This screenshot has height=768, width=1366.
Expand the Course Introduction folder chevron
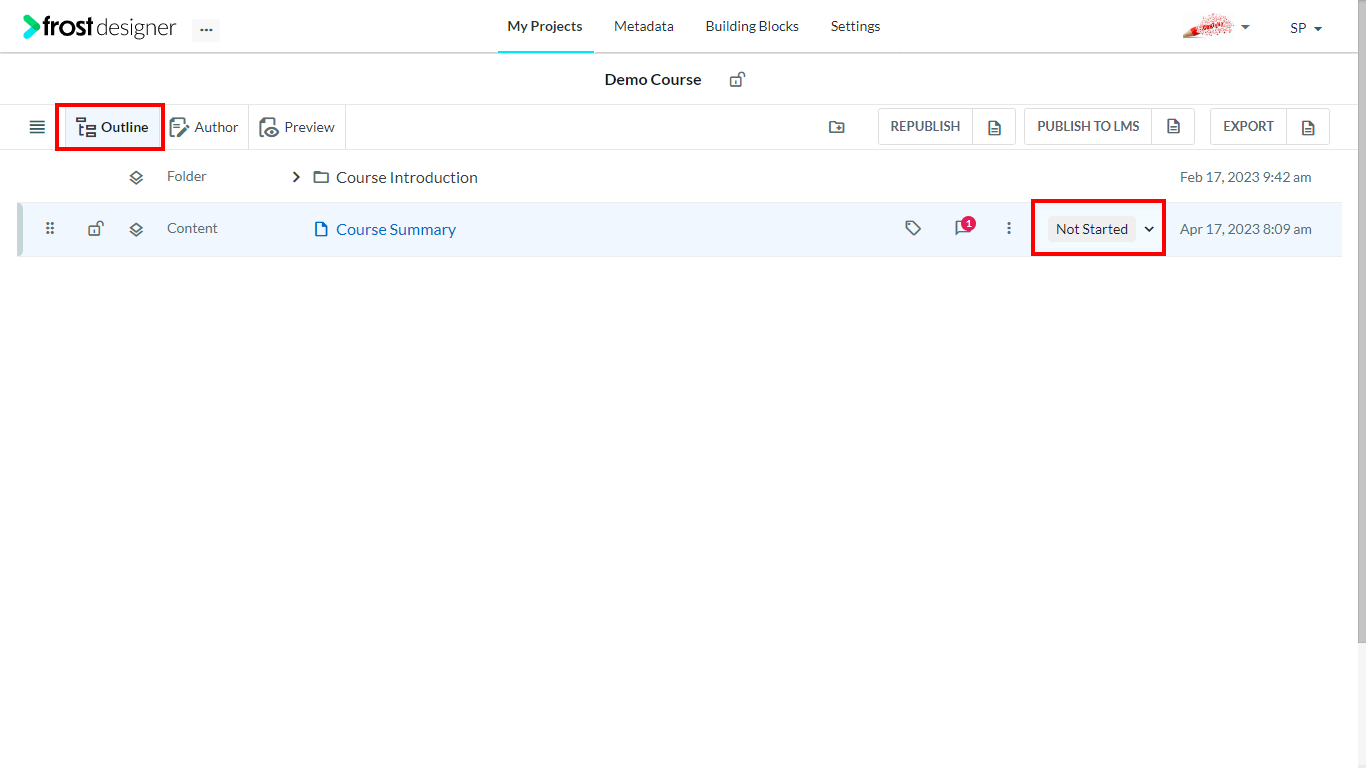296,177
